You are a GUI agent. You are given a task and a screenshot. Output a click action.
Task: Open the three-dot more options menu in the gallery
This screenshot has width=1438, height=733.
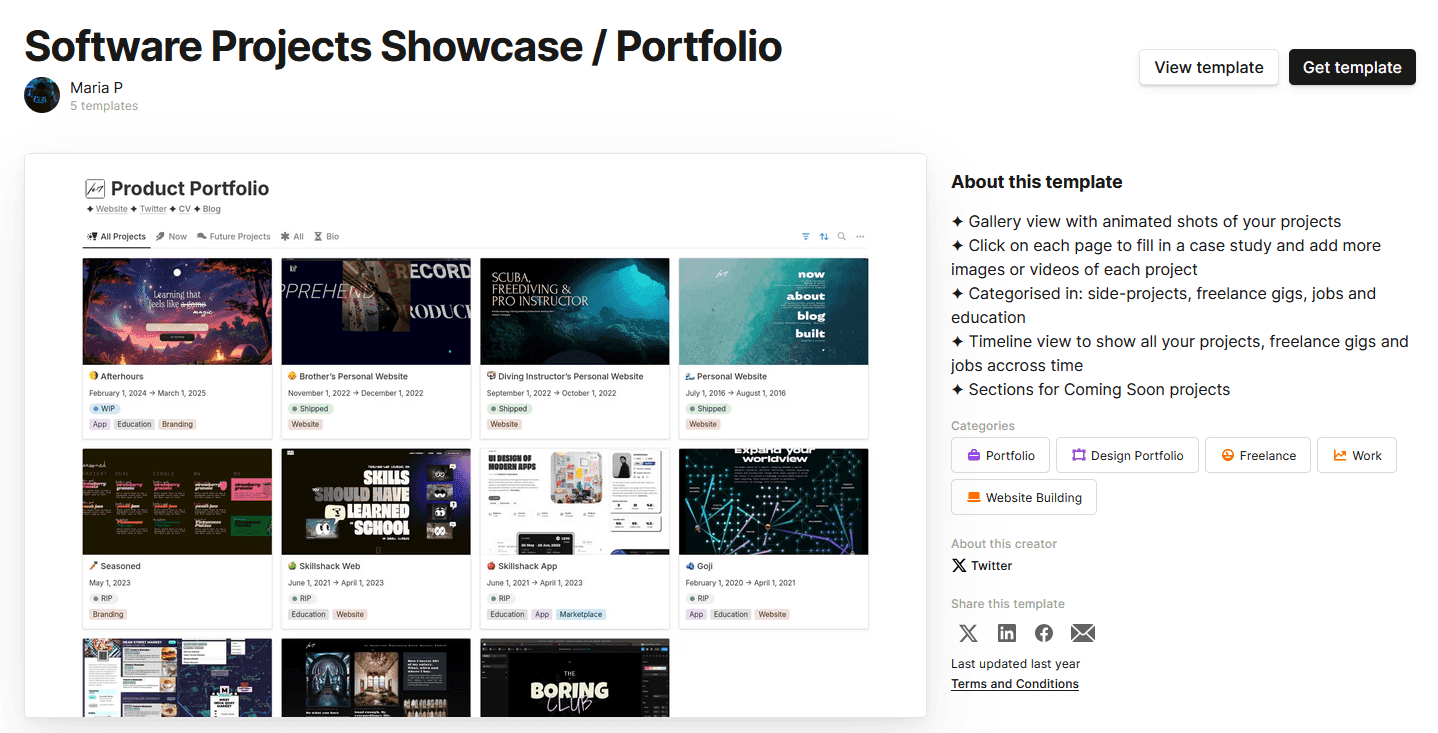click(x=860, y=237)
